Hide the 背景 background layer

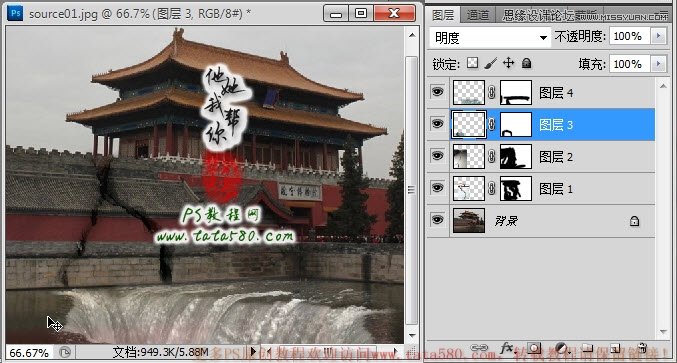pos(437,220)
